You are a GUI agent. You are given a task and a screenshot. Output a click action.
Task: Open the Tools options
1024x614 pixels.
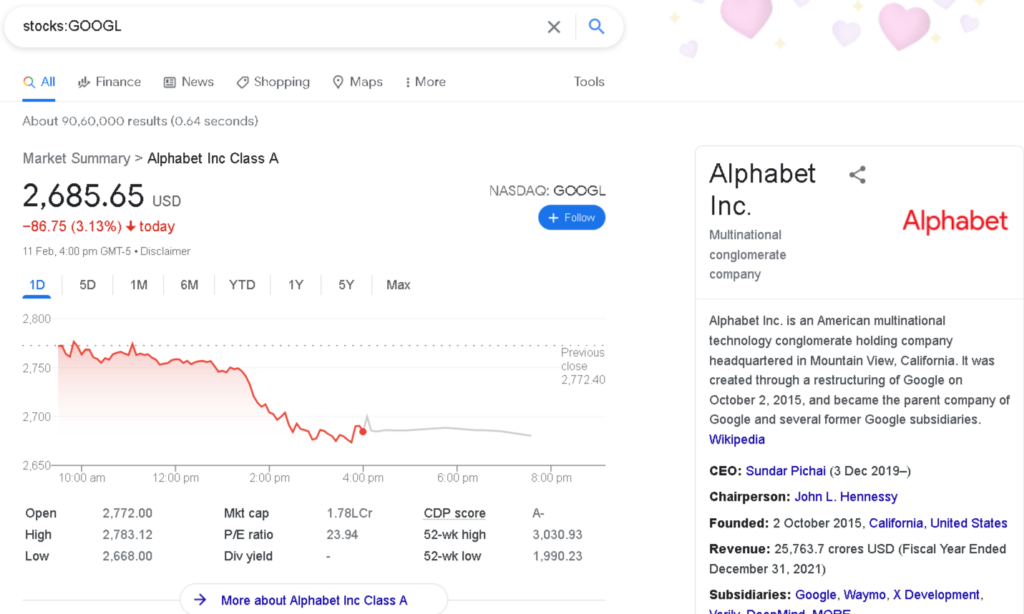coord(589,82)
